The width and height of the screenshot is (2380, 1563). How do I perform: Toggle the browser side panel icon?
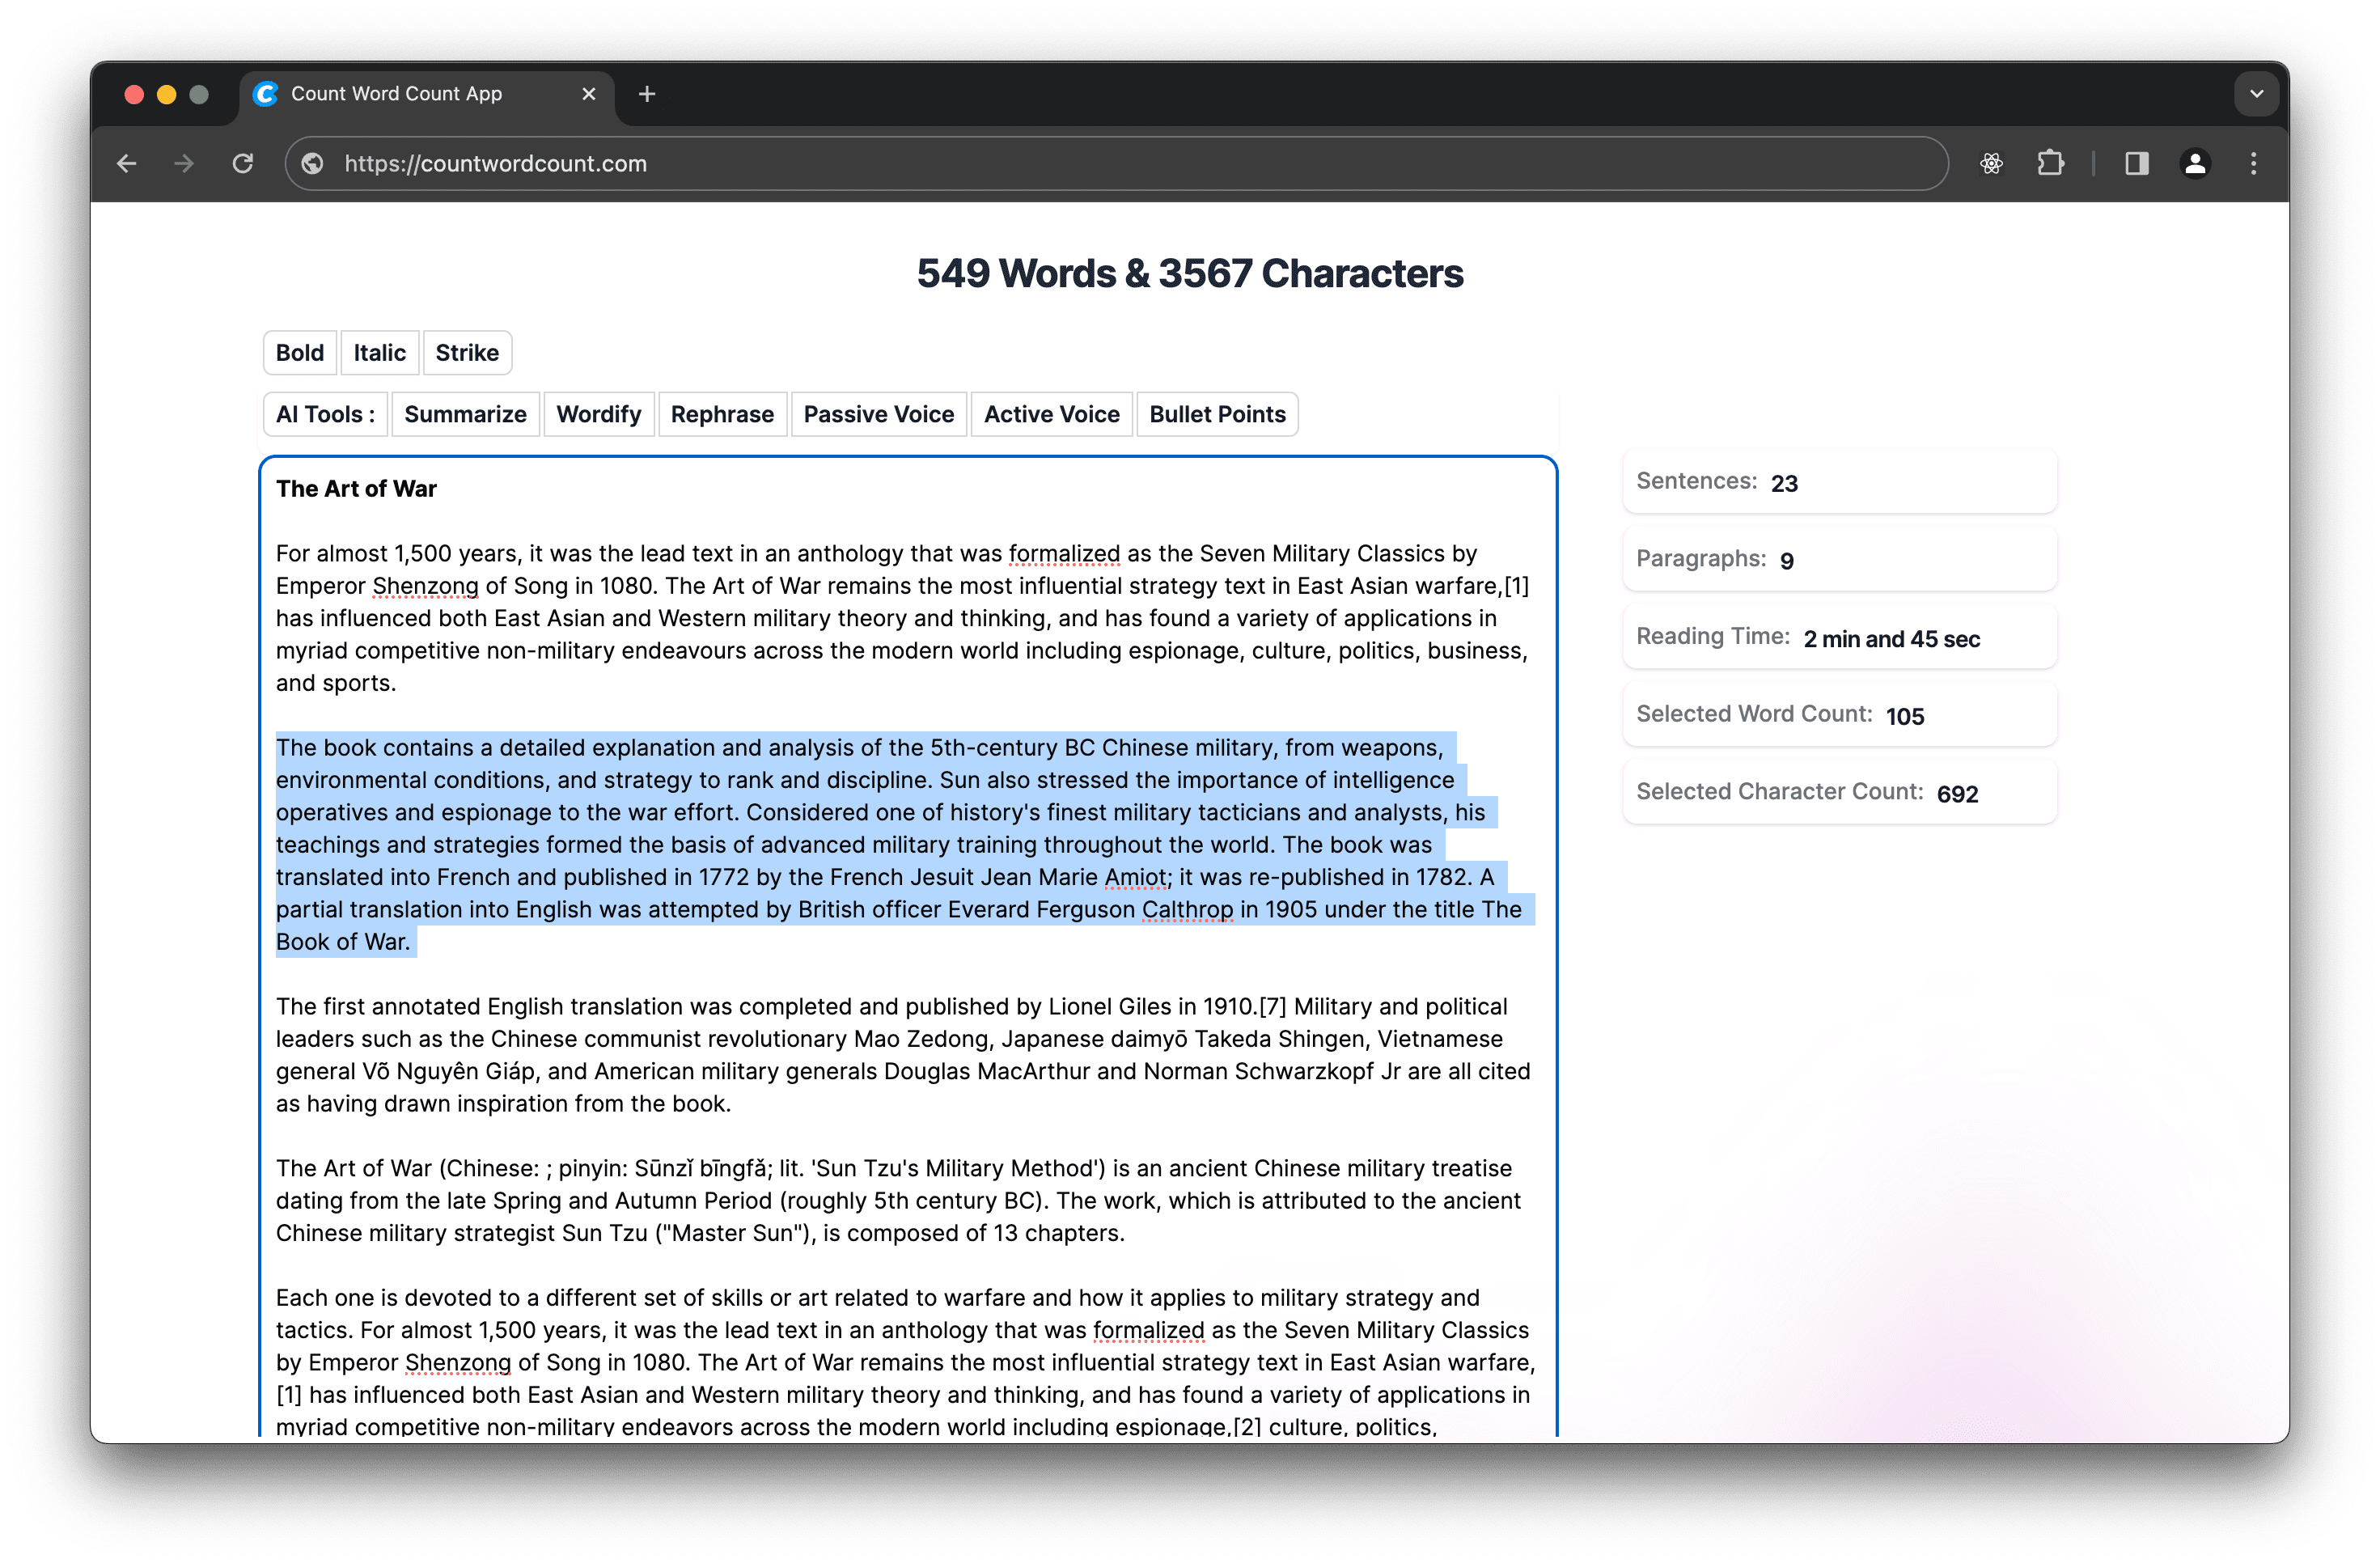(2137, 163)
